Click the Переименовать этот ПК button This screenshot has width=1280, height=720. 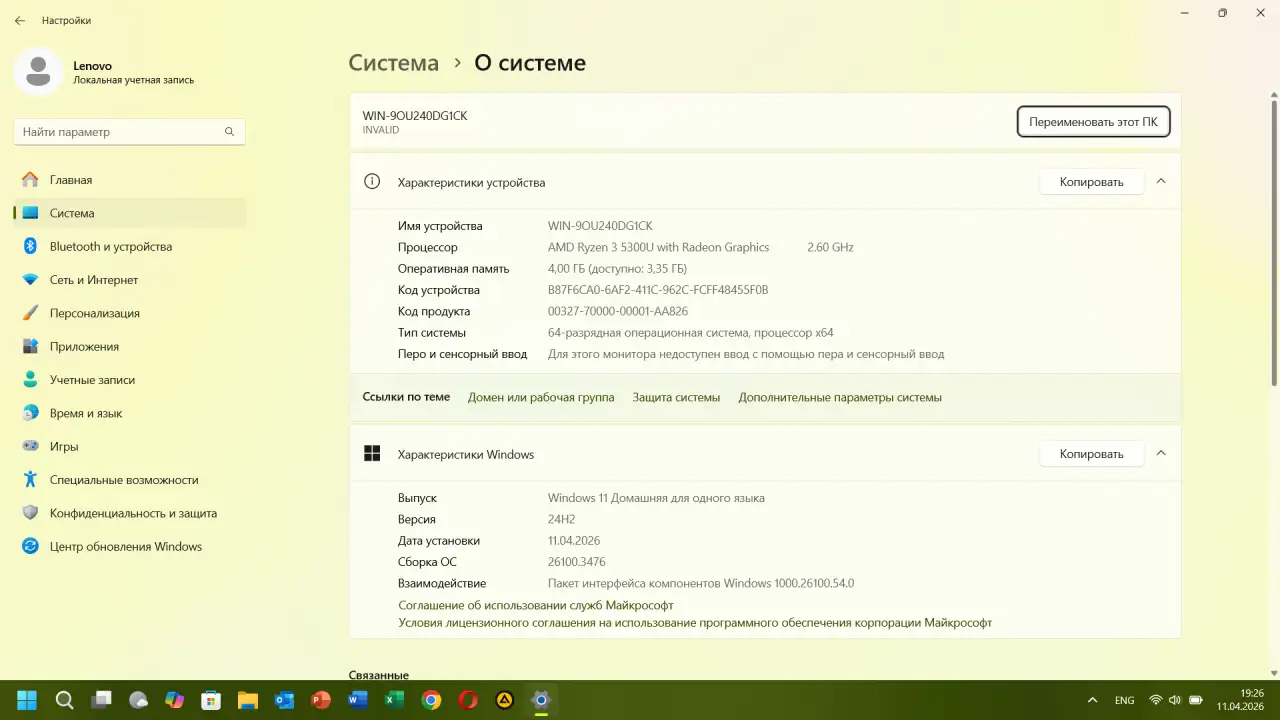pos(1093,121)
